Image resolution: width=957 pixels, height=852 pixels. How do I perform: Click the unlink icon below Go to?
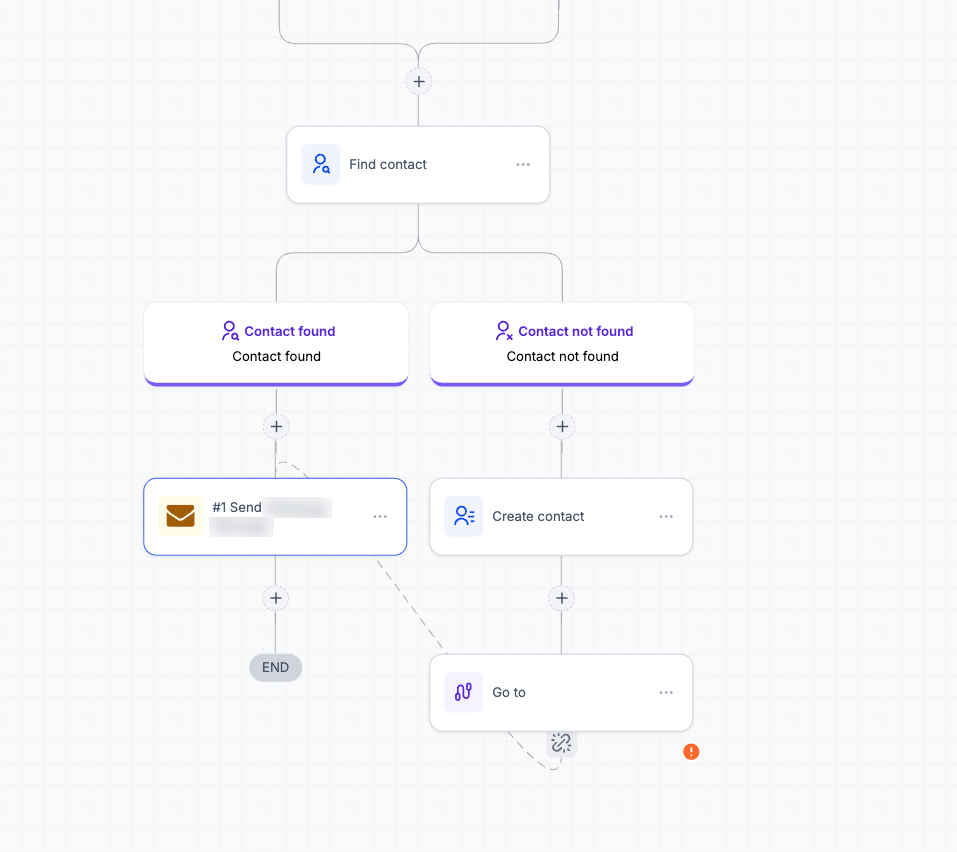coord(562,743)
